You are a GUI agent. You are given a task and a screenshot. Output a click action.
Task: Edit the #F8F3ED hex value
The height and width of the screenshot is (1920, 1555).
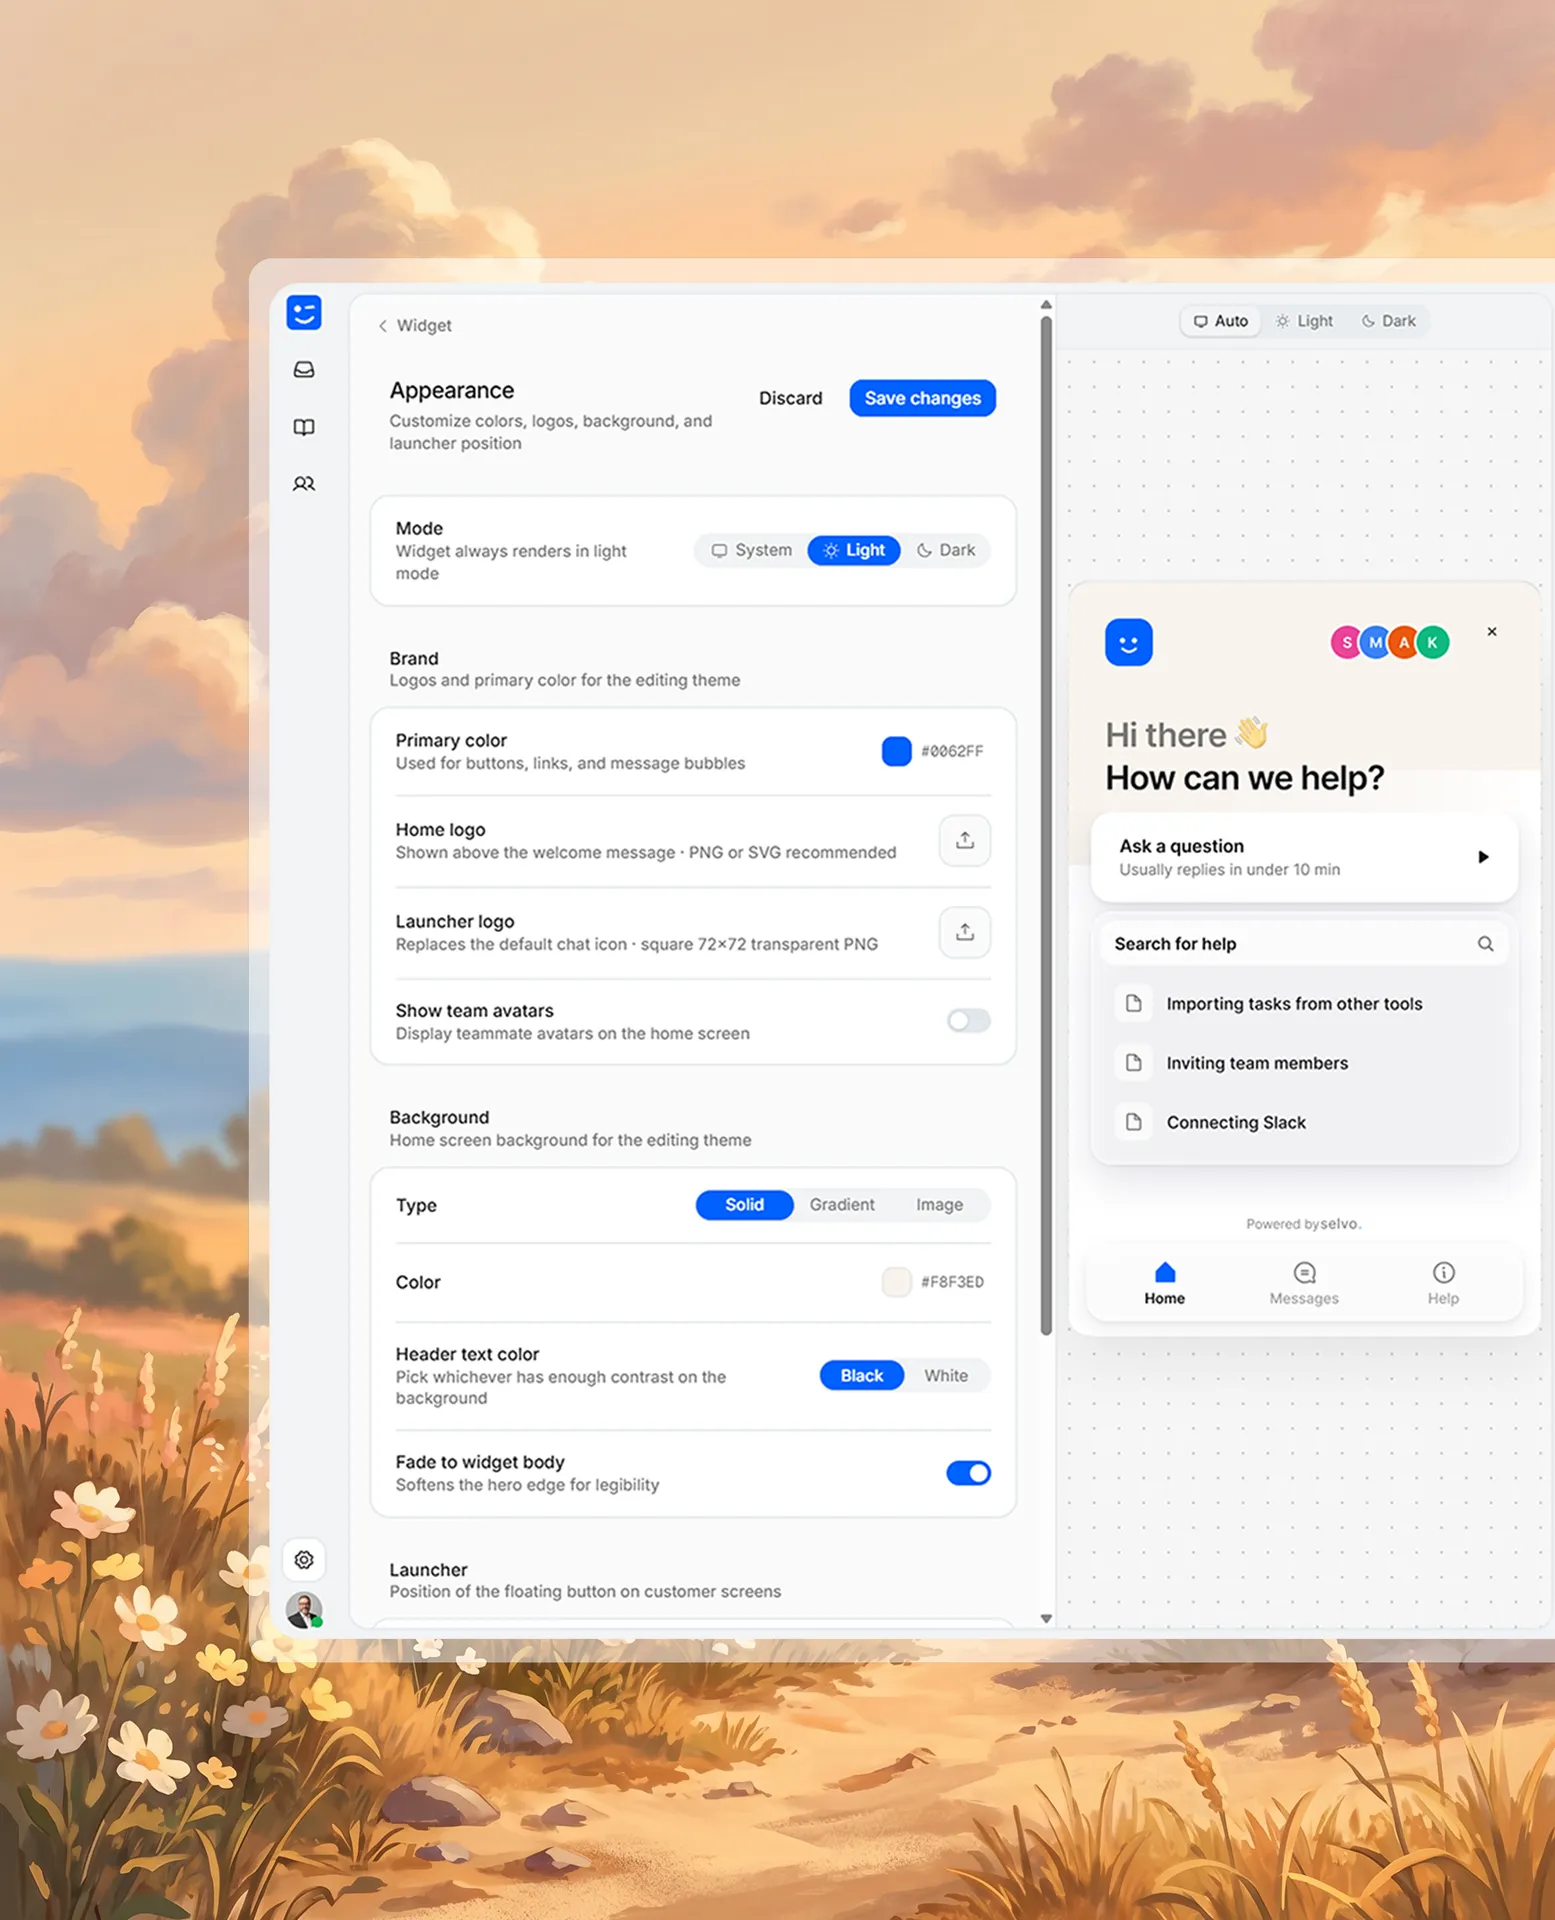click(x=952, y=1282)
